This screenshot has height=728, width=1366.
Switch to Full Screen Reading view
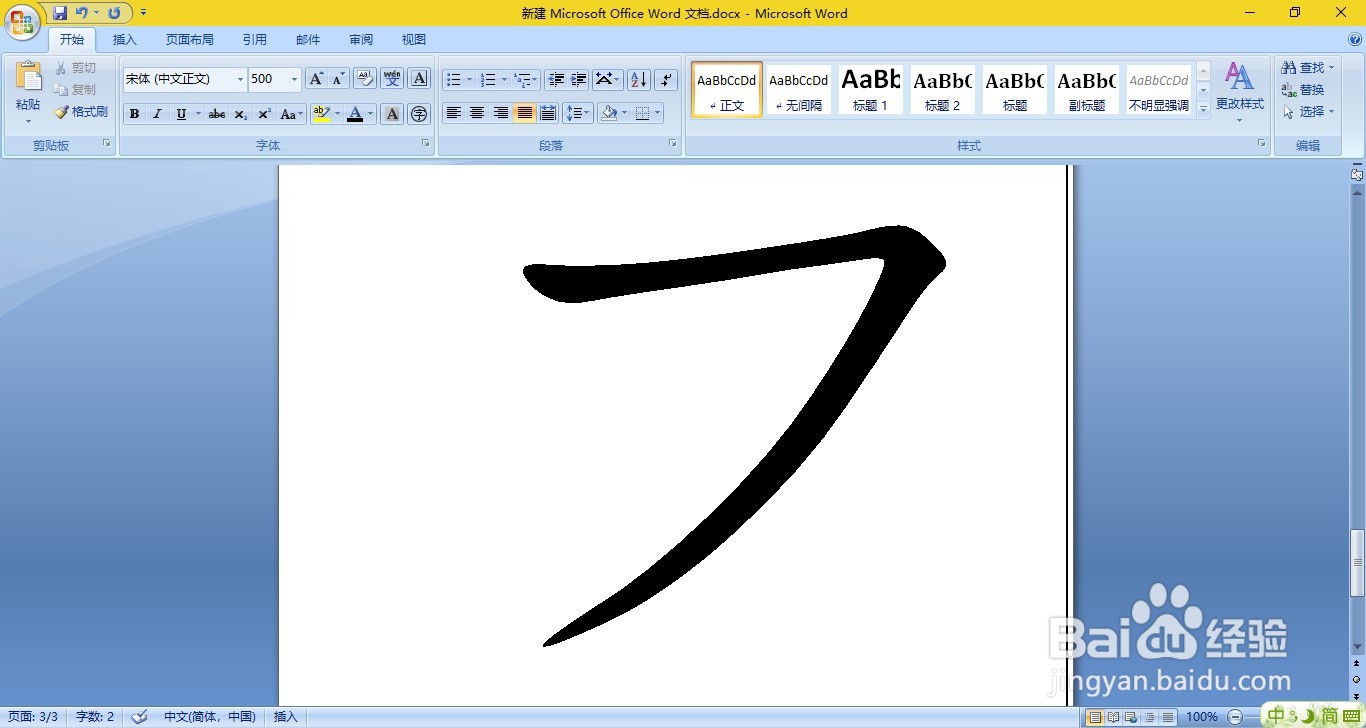tap(1113, 717)
